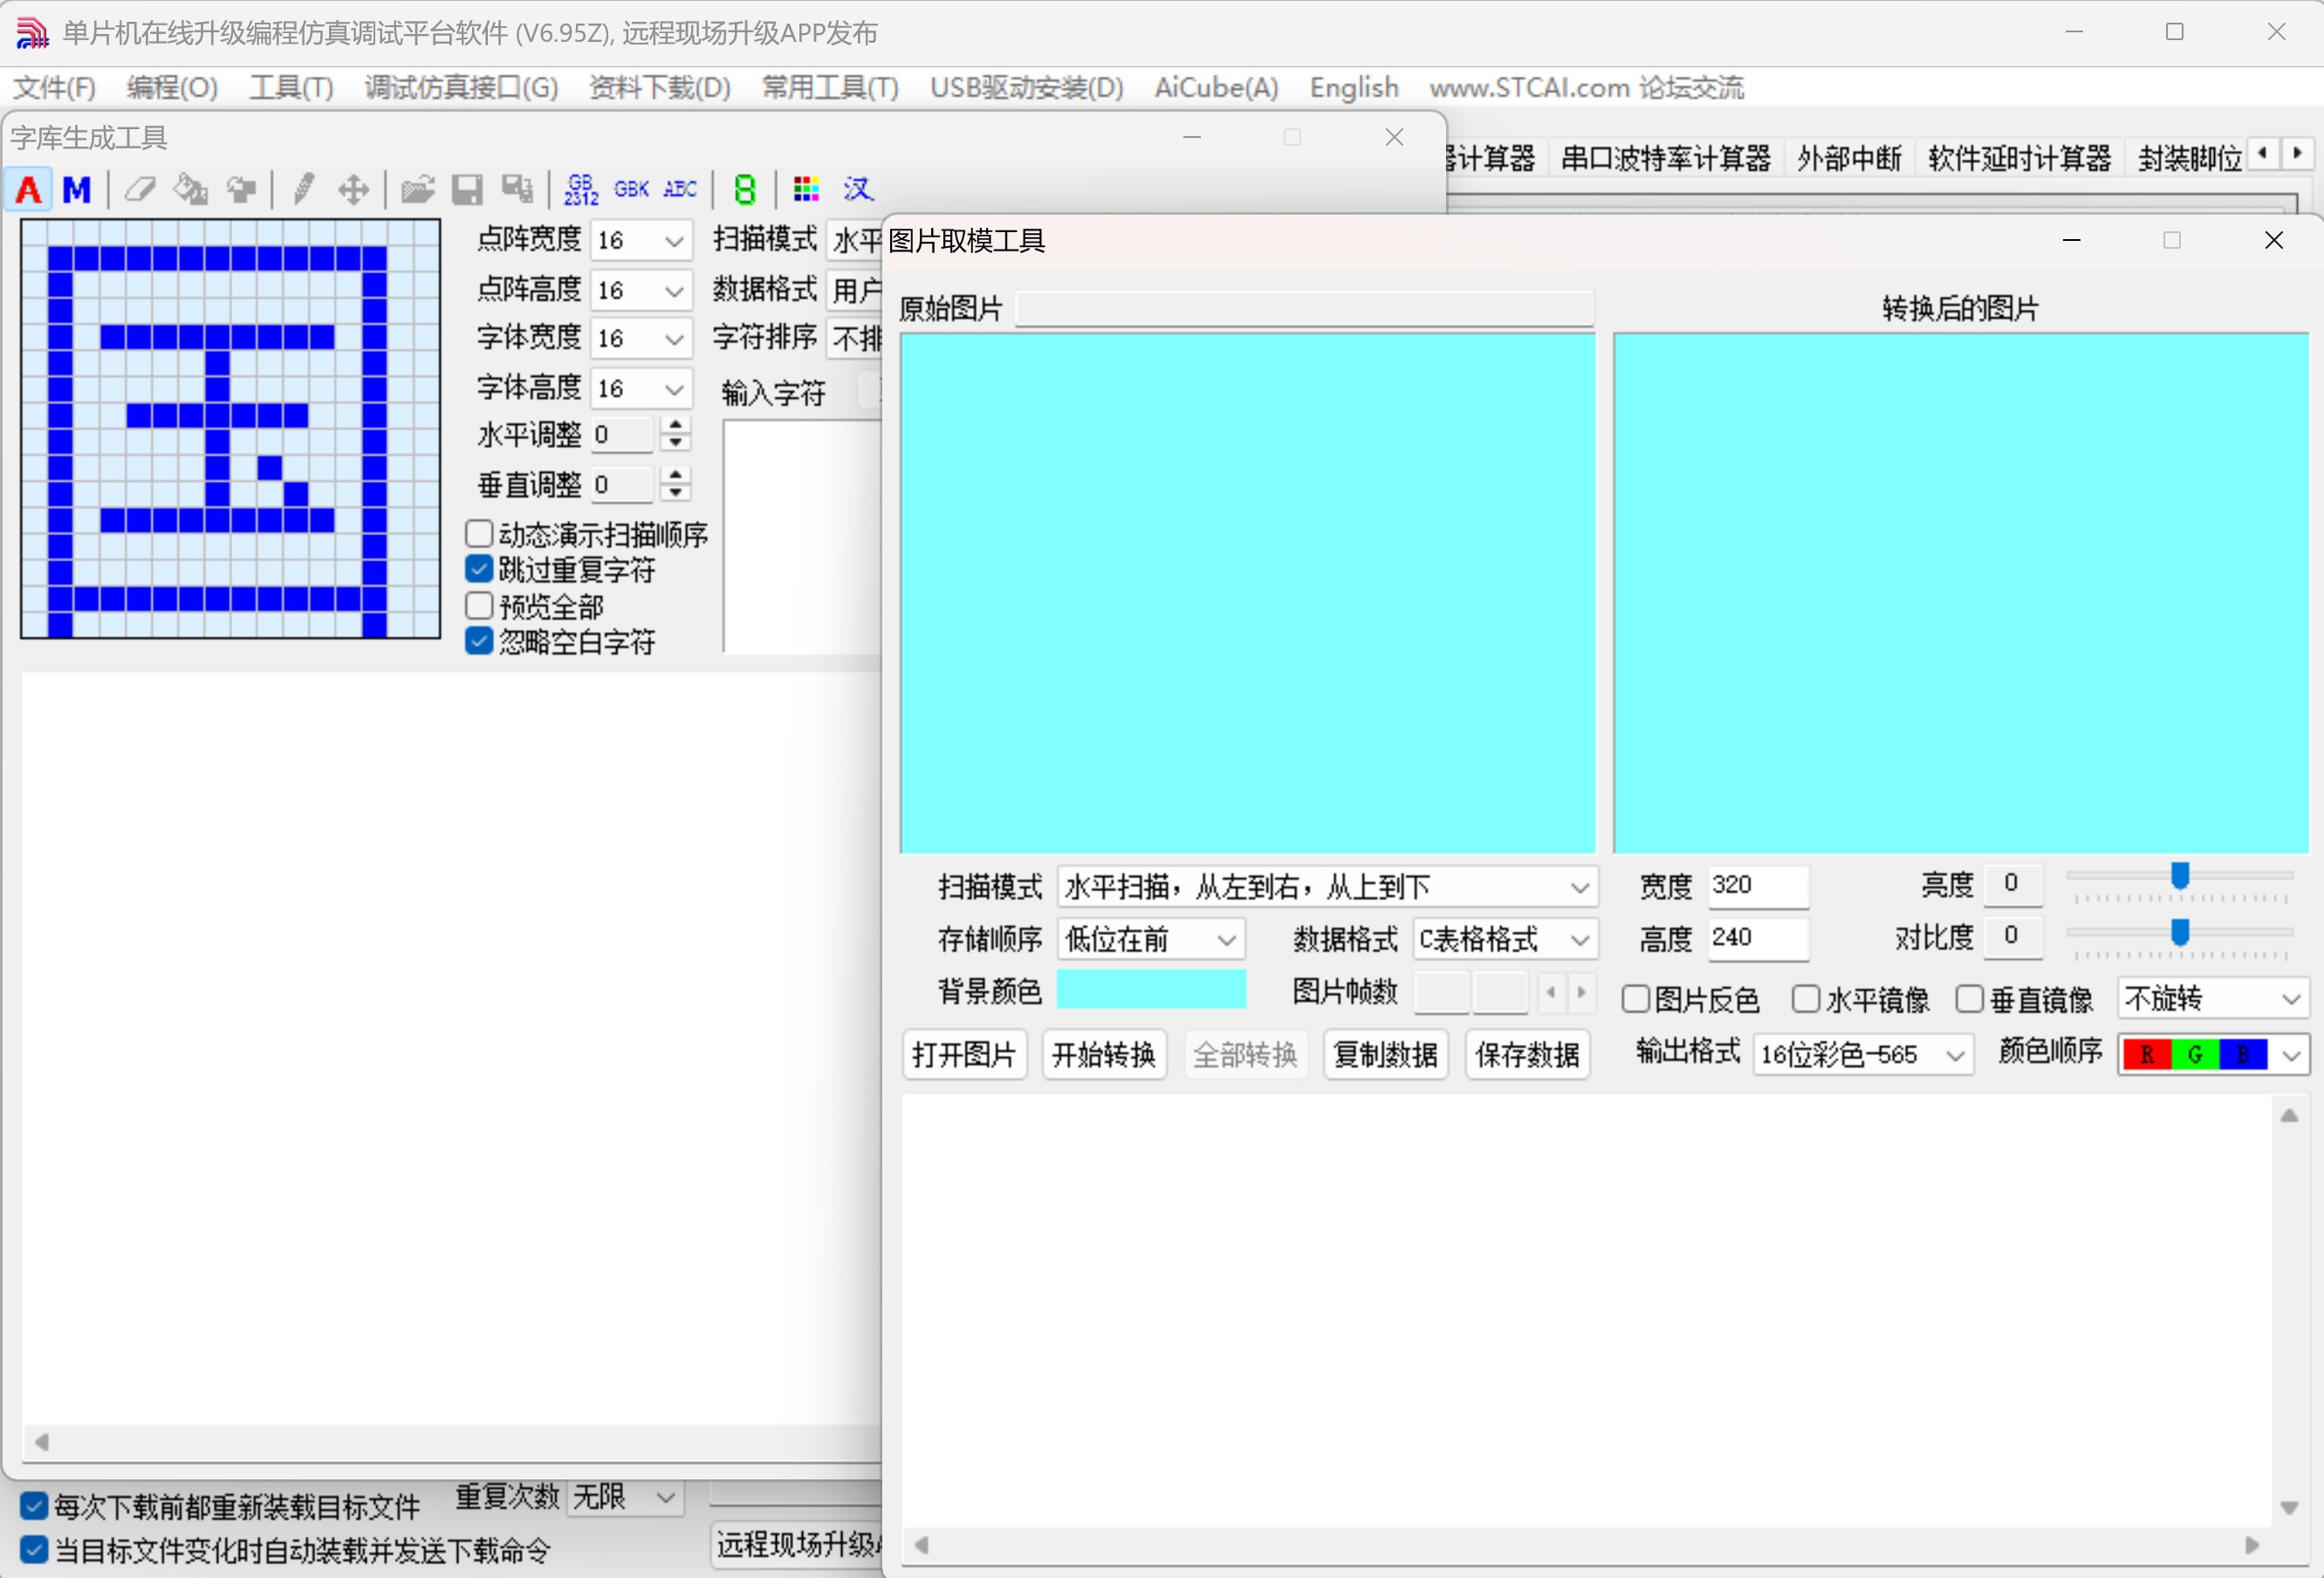Load the GB2312 character set
2324x1578 pixels.
point(581,189)
